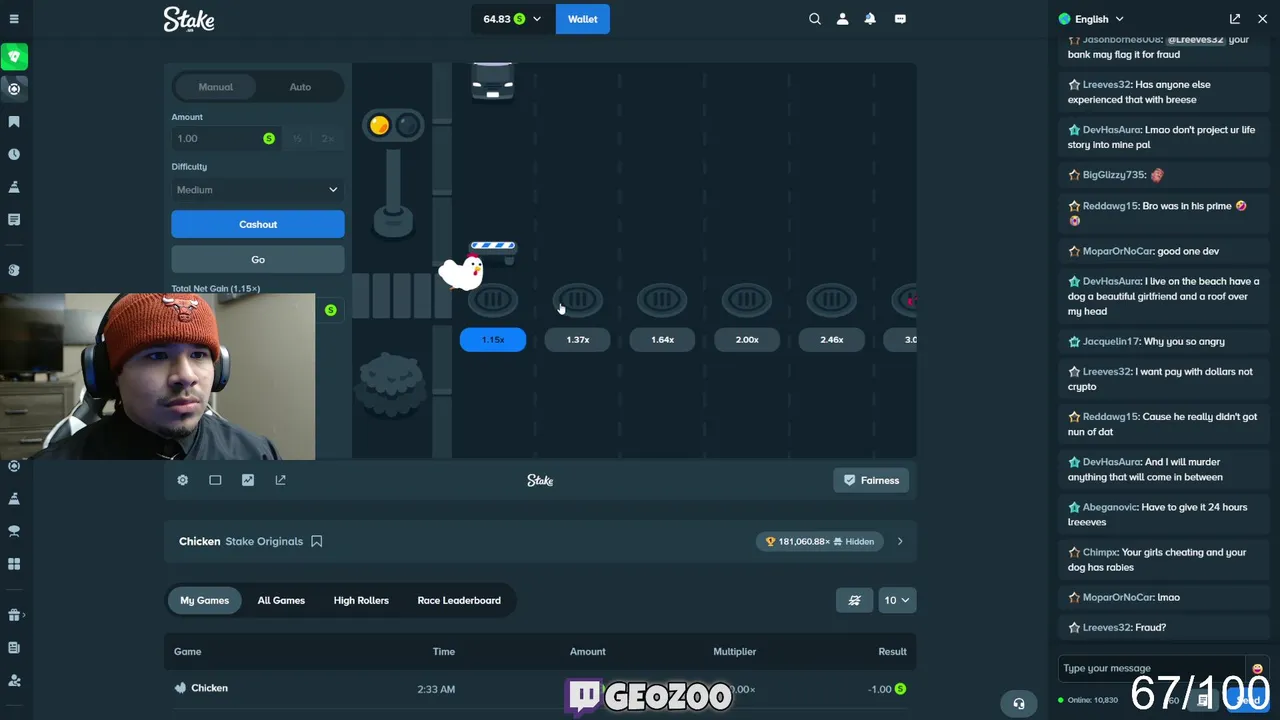Open the 10 rows-per-page dropdown
This screenshot has height=720, width=1280.
point(896,600)
